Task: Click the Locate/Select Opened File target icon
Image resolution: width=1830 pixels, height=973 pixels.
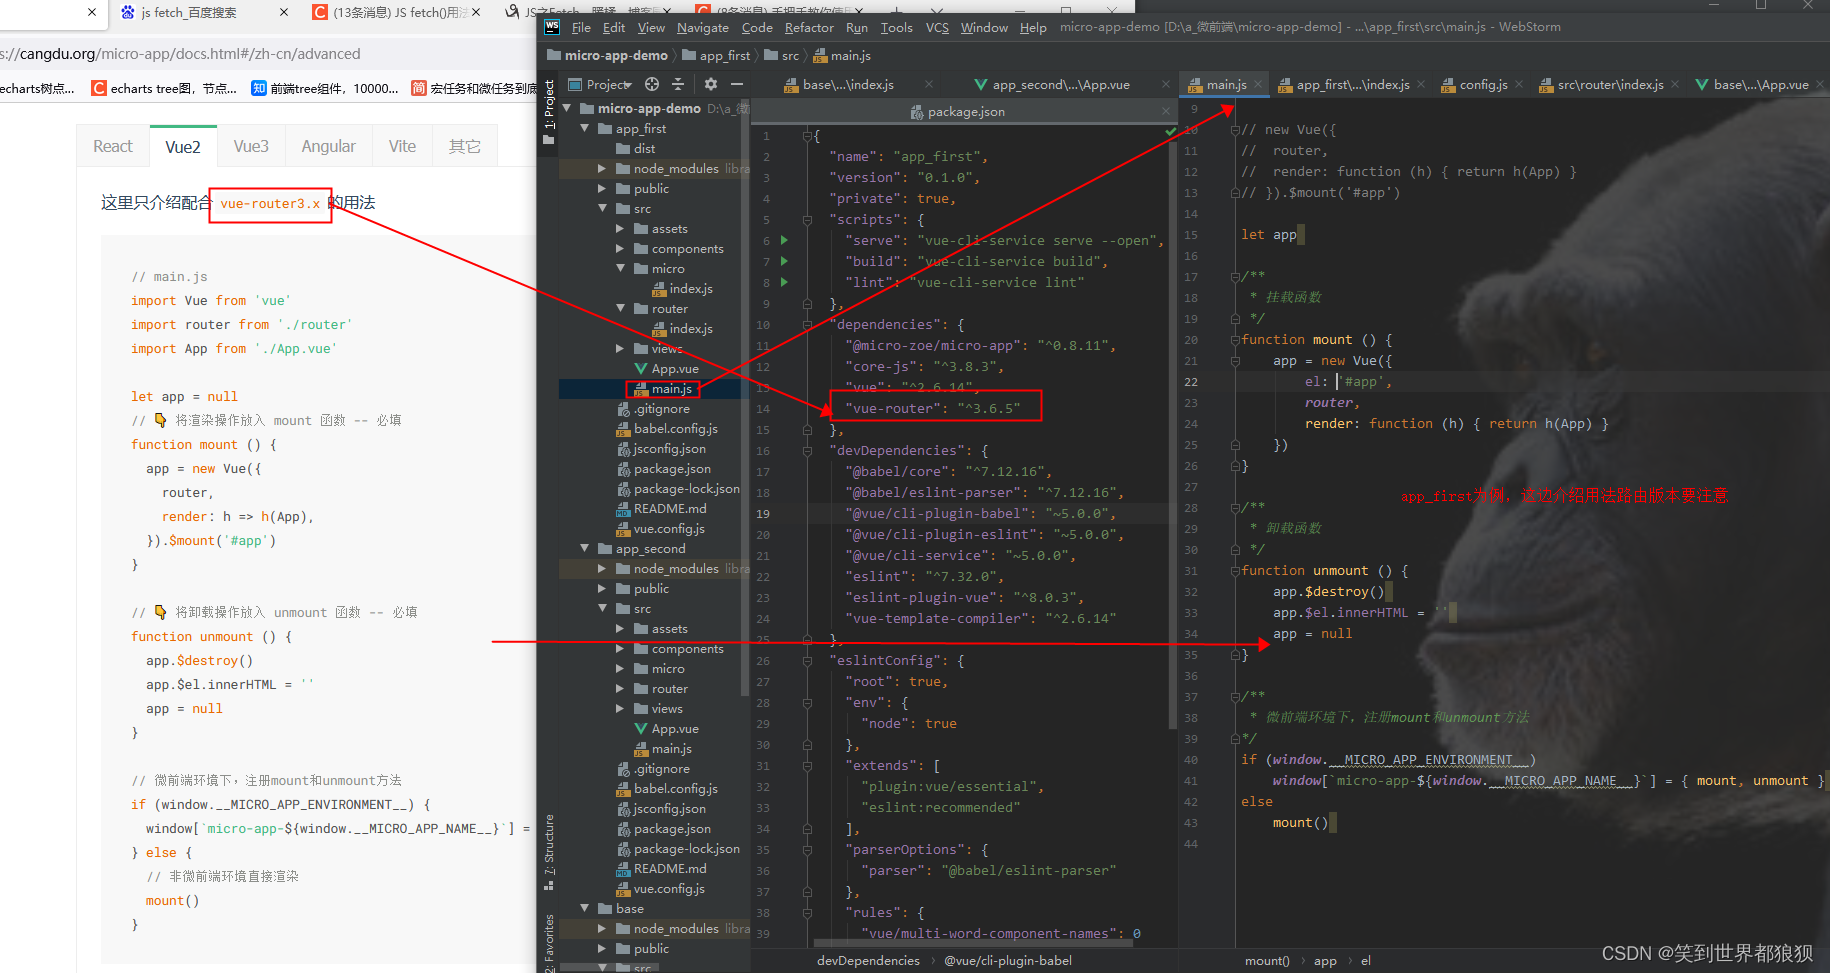Action: (652, 84)
